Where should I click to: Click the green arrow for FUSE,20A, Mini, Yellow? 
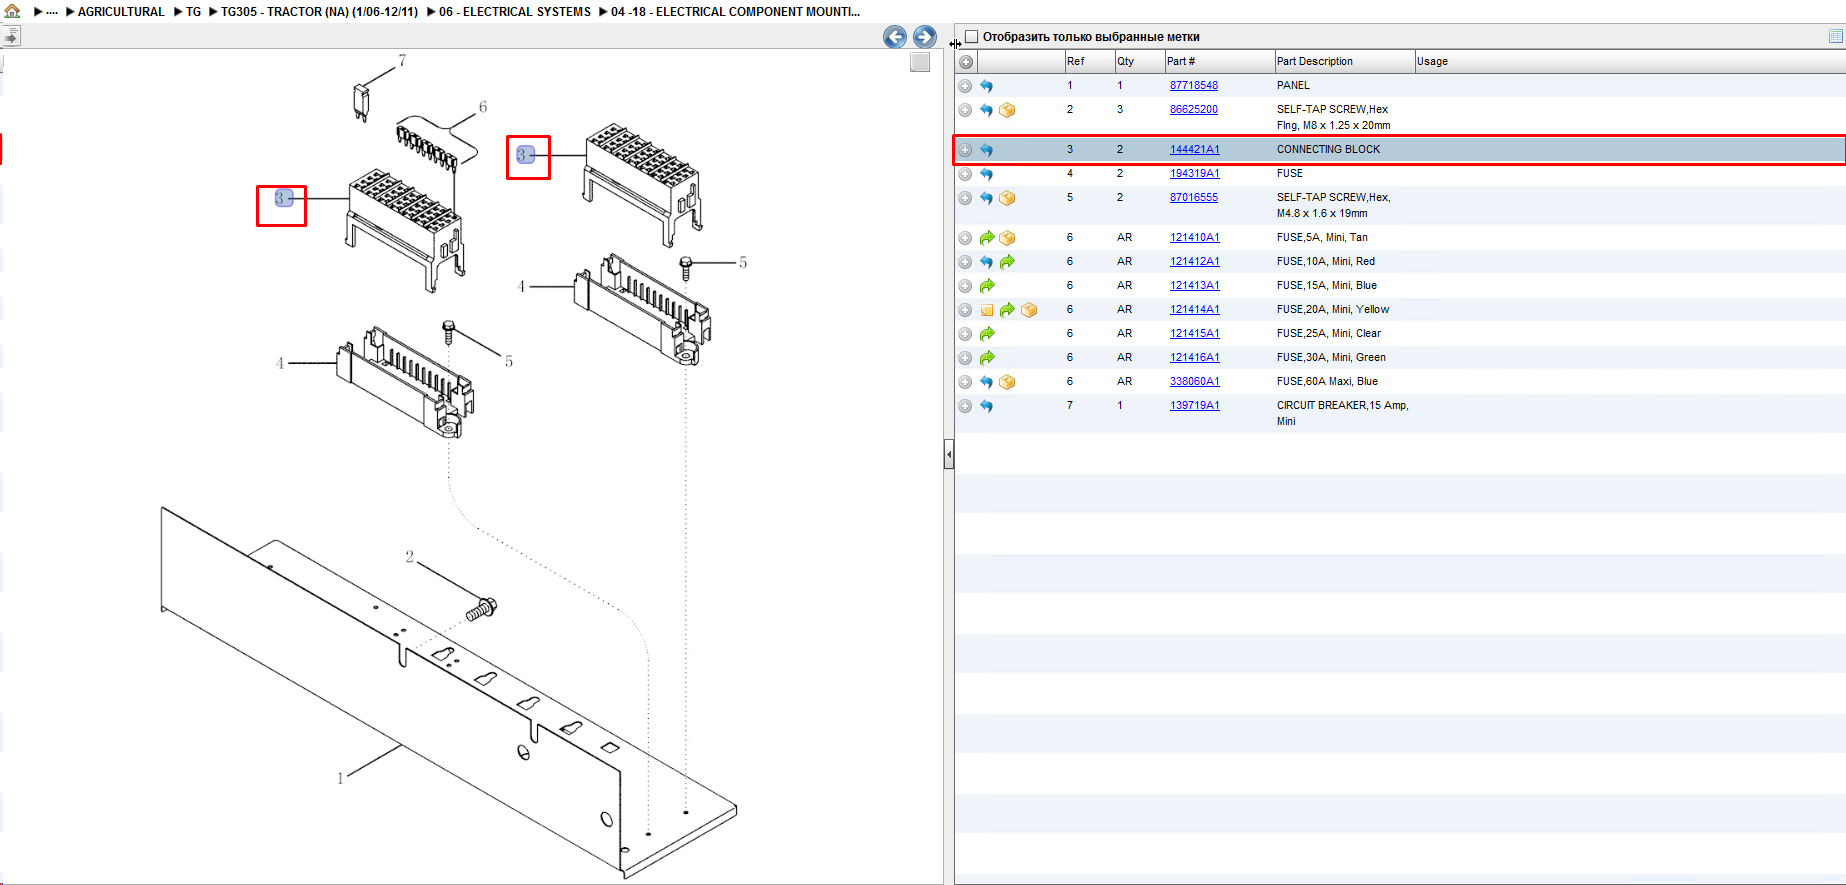[x=1007, y=310]
